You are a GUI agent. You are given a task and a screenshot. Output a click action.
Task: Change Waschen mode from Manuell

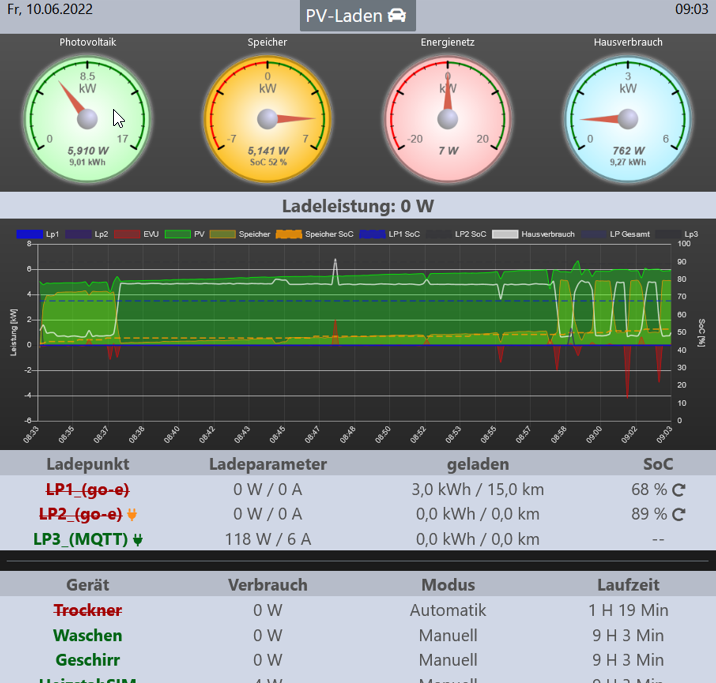pos(447,635)
